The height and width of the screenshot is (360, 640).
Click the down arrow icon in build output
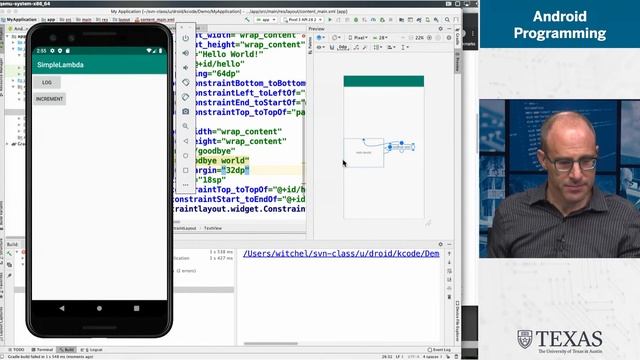point(449,262)
